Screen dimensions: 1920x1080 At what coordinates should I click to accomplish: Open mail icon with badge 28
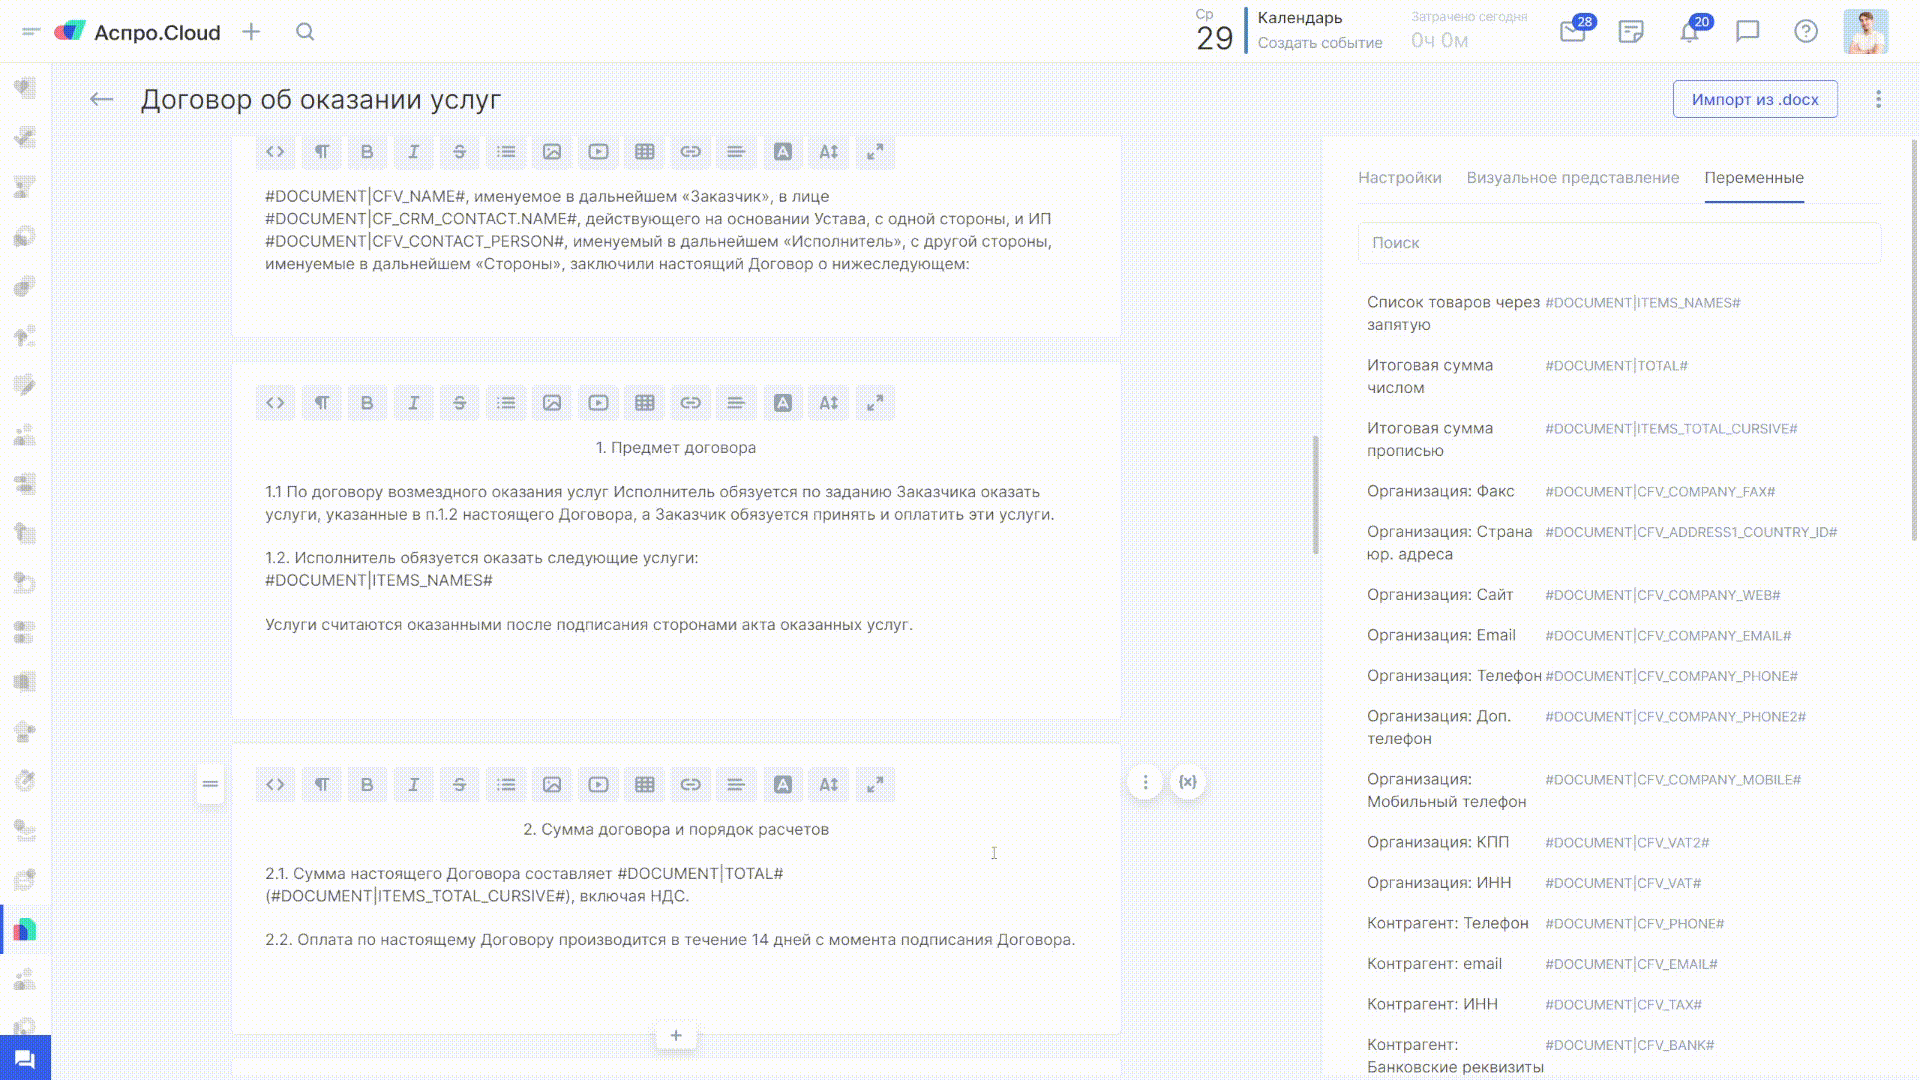click(1572, 32)
